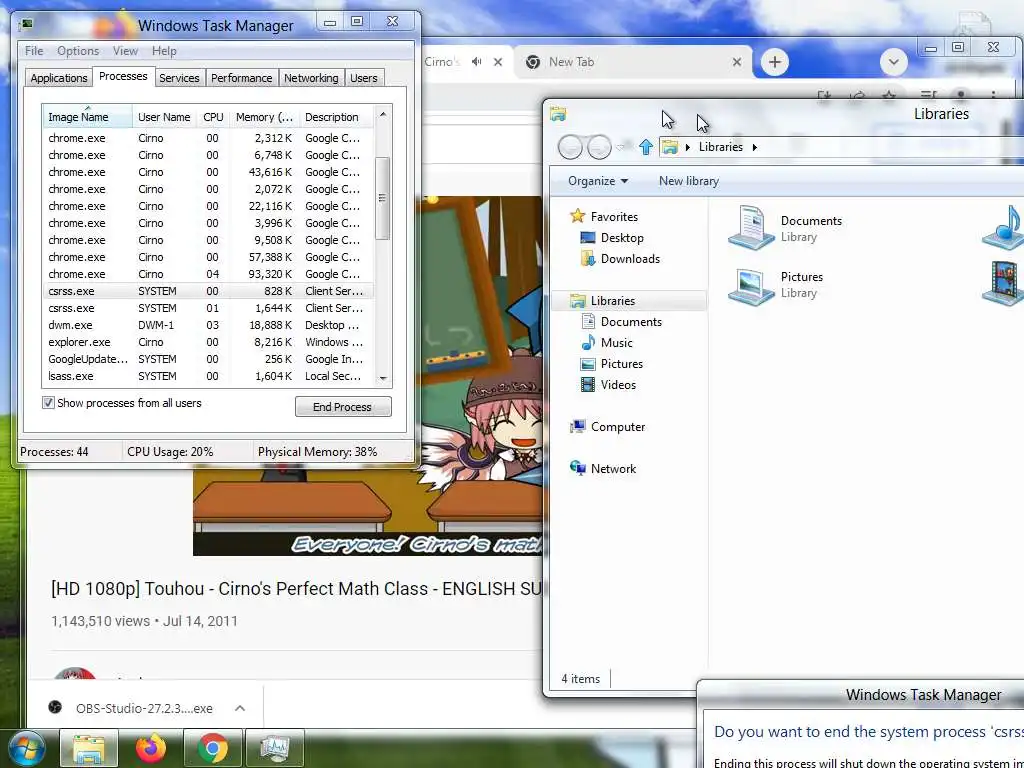Launch Firefox from the taskbar
This screenshot has width=1024, height=768.
151,748
